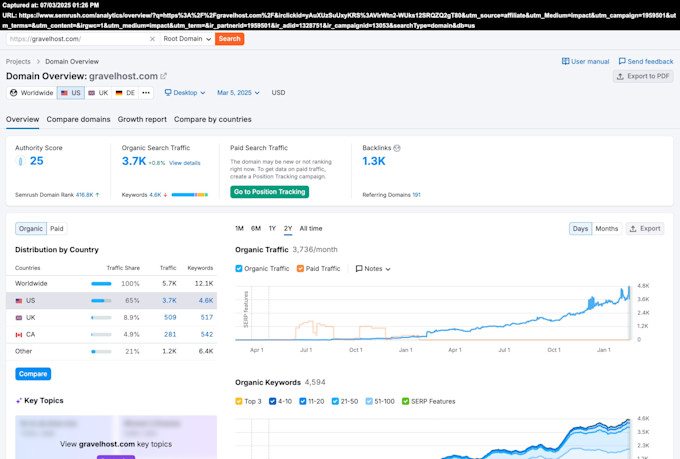Screen dimensions: 680x459
Task: Clear the domain search field with the X icon
Action: pos(152,39)
